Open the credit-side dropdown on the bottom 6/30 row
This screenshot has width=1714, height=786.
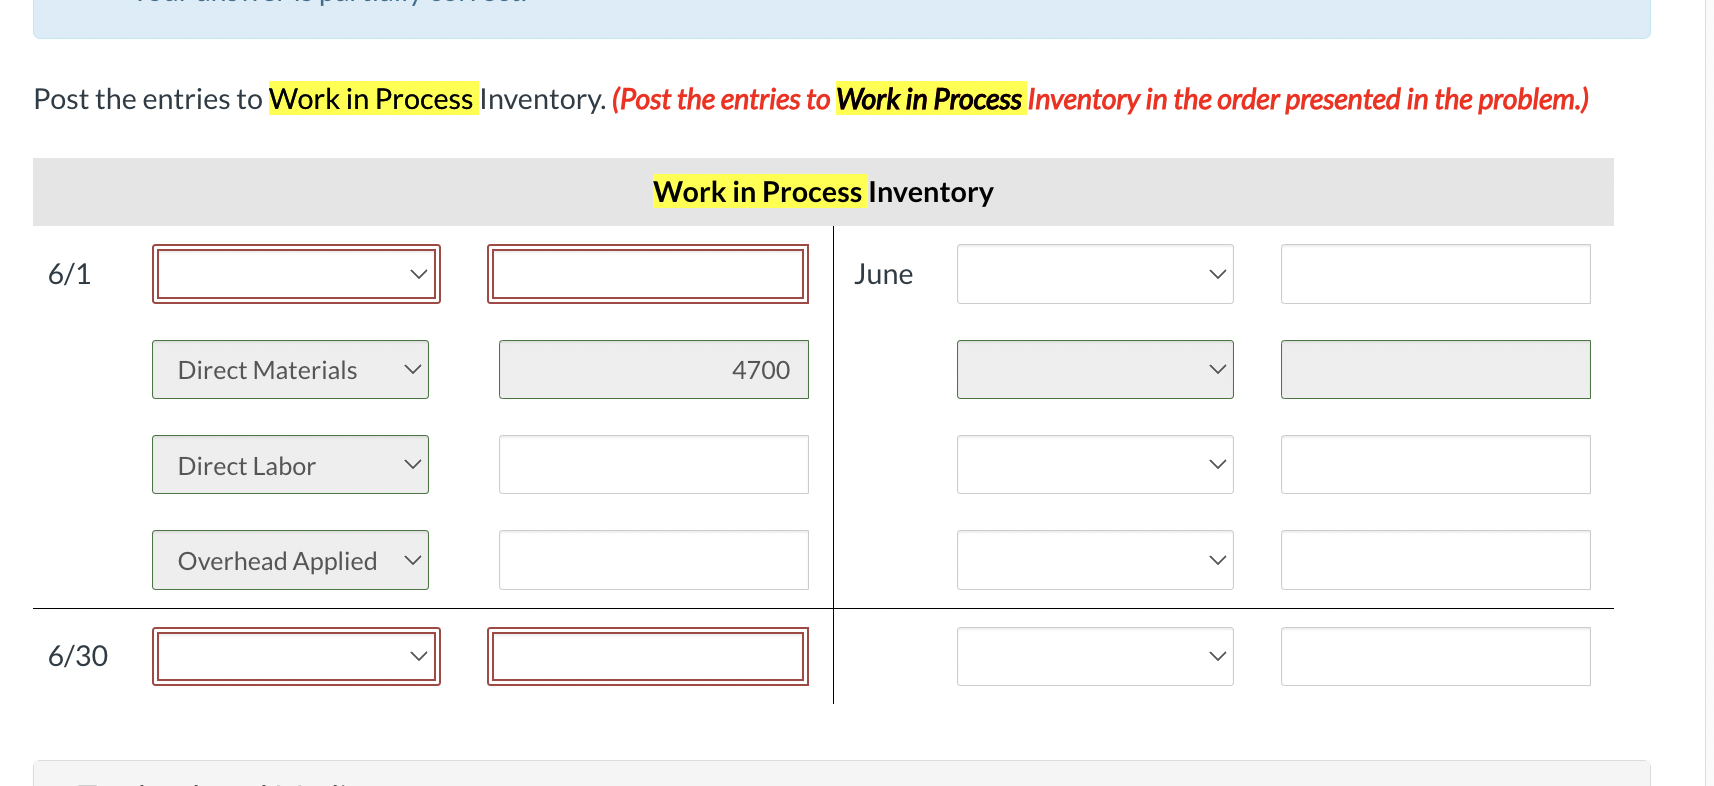coord(1094,656)
